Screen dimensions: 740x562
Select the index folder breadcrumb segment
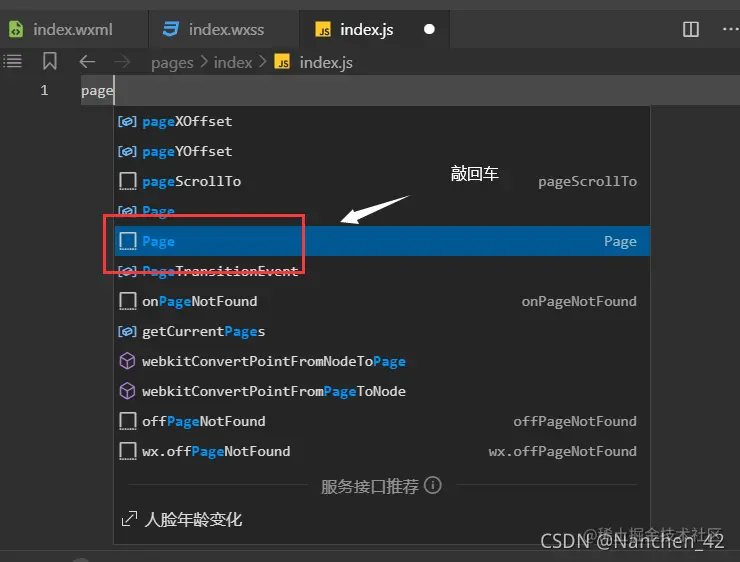click(233, 63)
